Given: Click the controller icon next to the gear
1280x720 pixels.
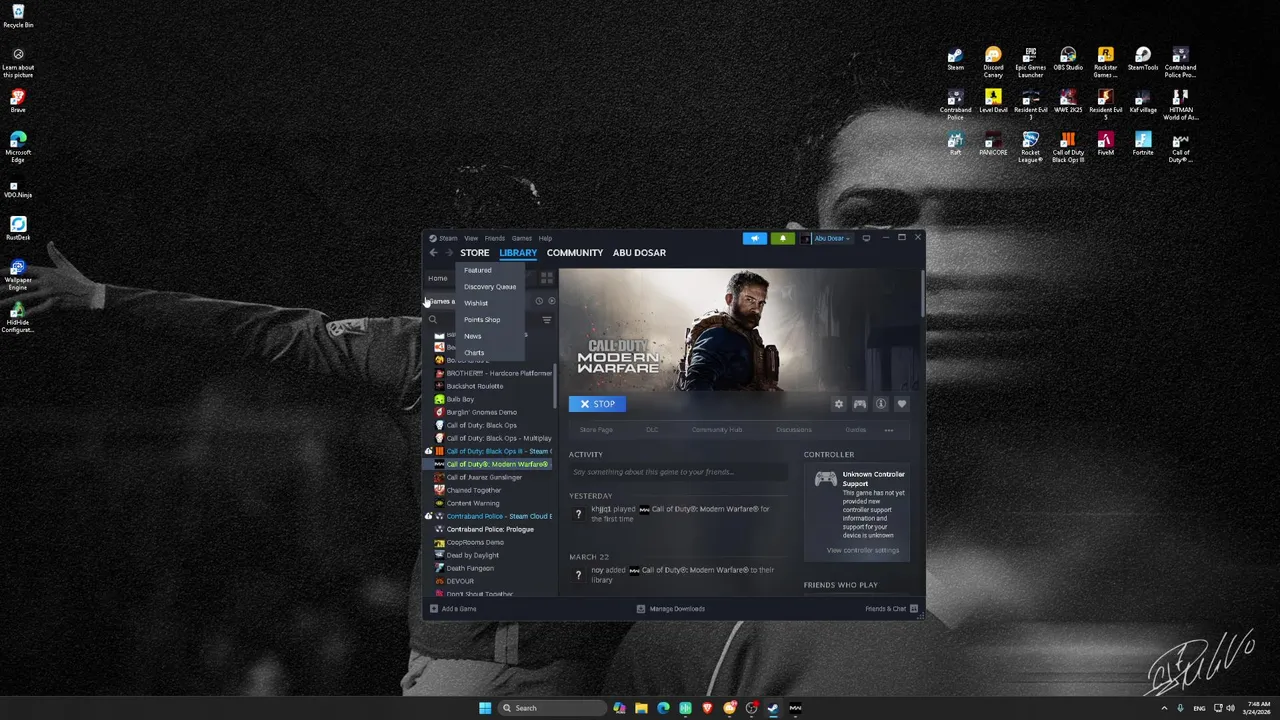Looking at the screenshot, I should pos(859,404).
